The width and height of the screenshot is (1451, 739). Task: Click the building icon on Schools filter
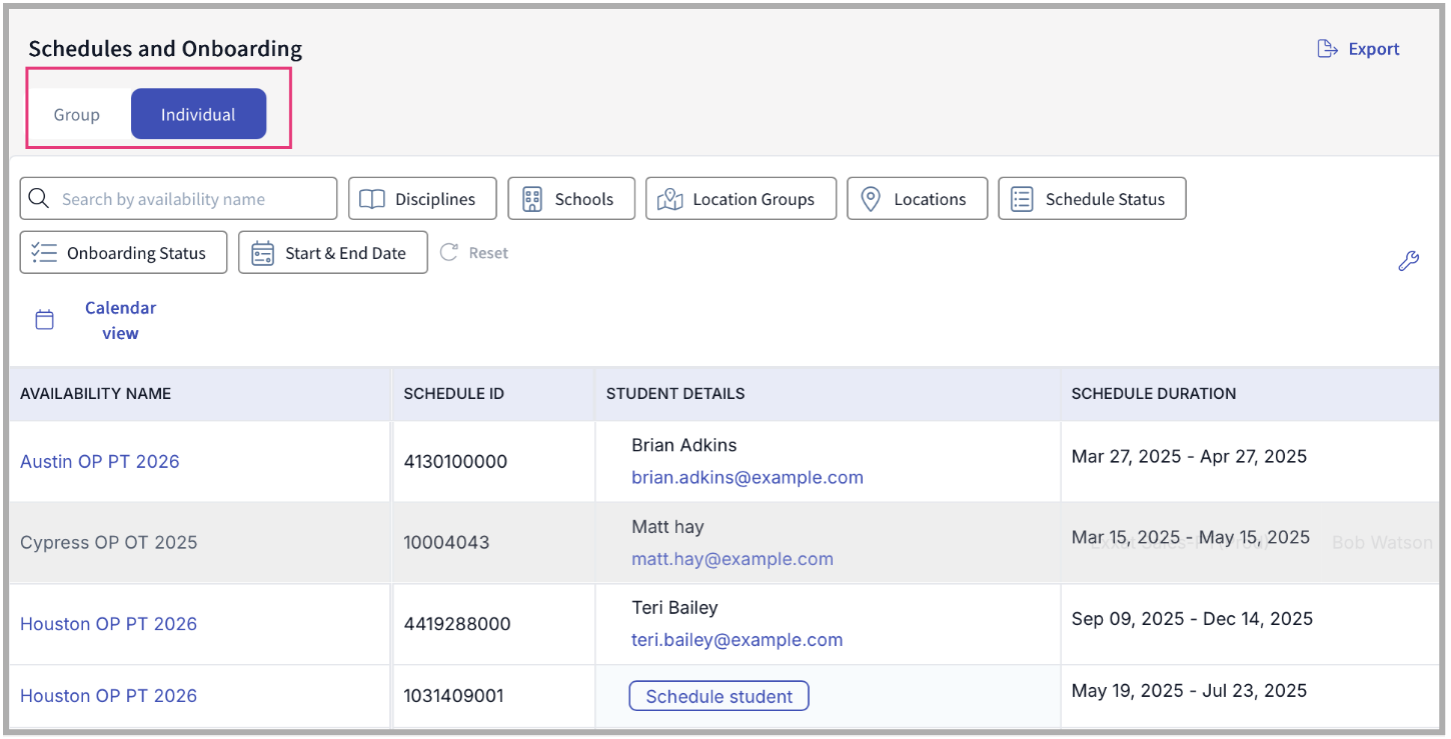(532, 199)
